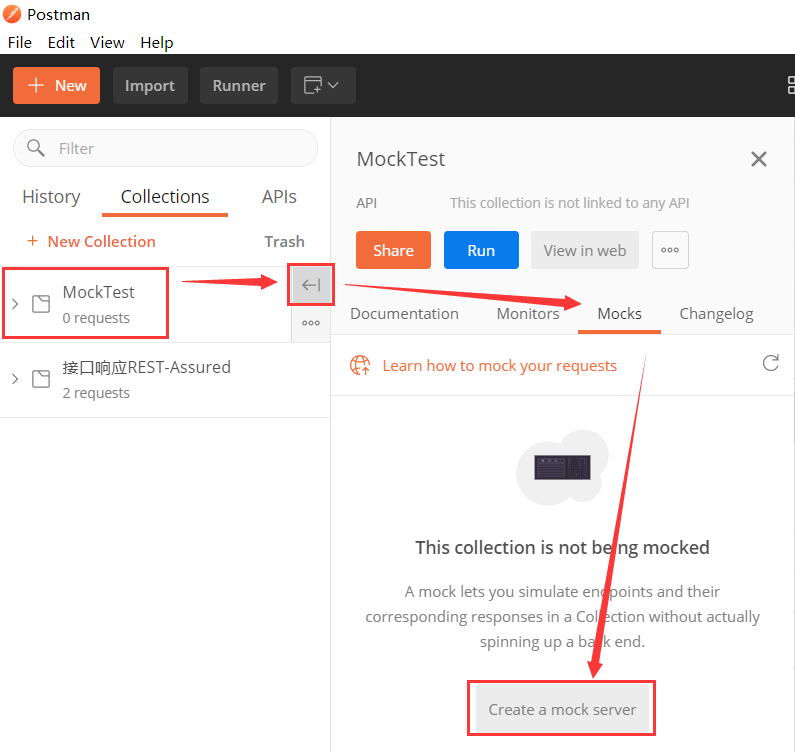Expand the MockTest collection chevron

click(x=15, y=304)
